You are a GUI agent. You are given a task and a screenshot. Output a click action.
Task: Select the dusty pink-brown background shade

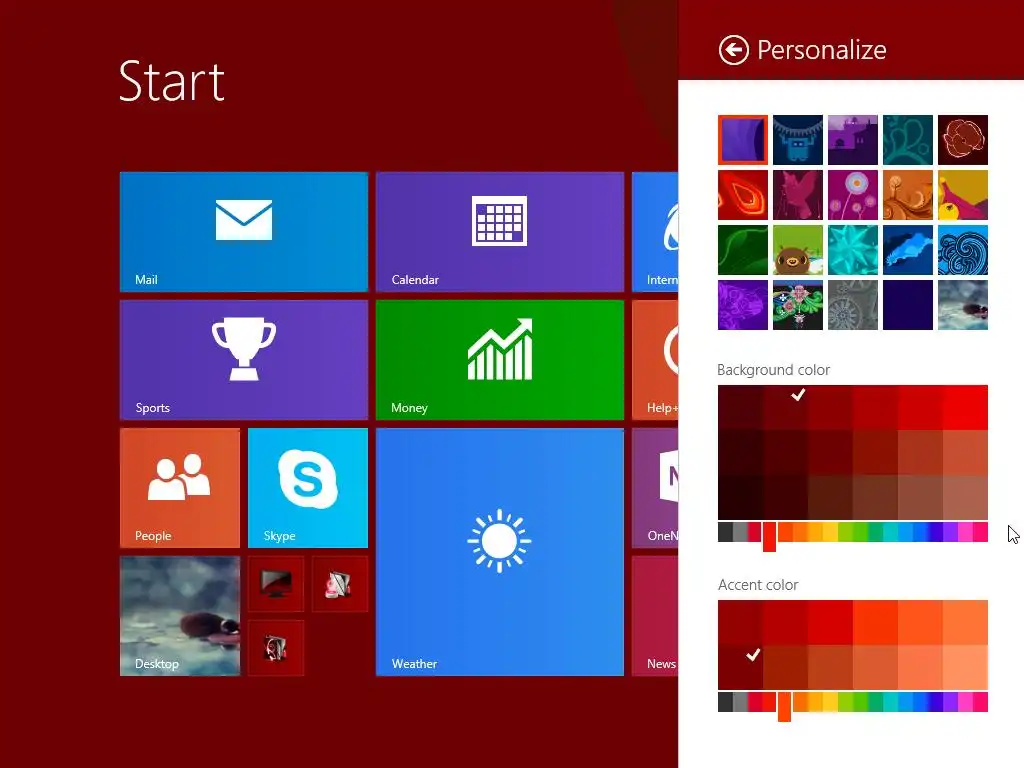(965, 498)
